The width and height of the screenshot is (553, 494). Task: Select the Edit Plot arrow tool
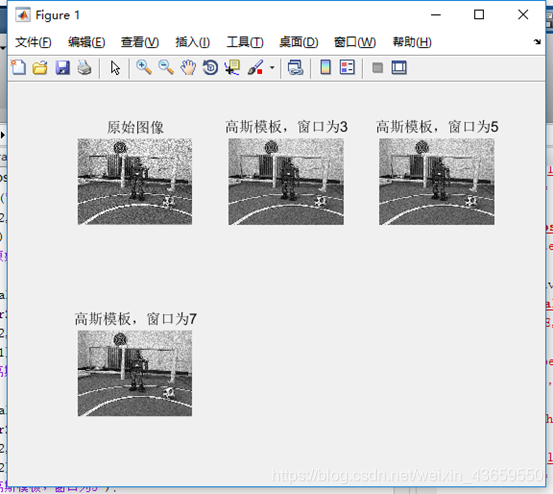pyautogui.click(x=115, y=68)
